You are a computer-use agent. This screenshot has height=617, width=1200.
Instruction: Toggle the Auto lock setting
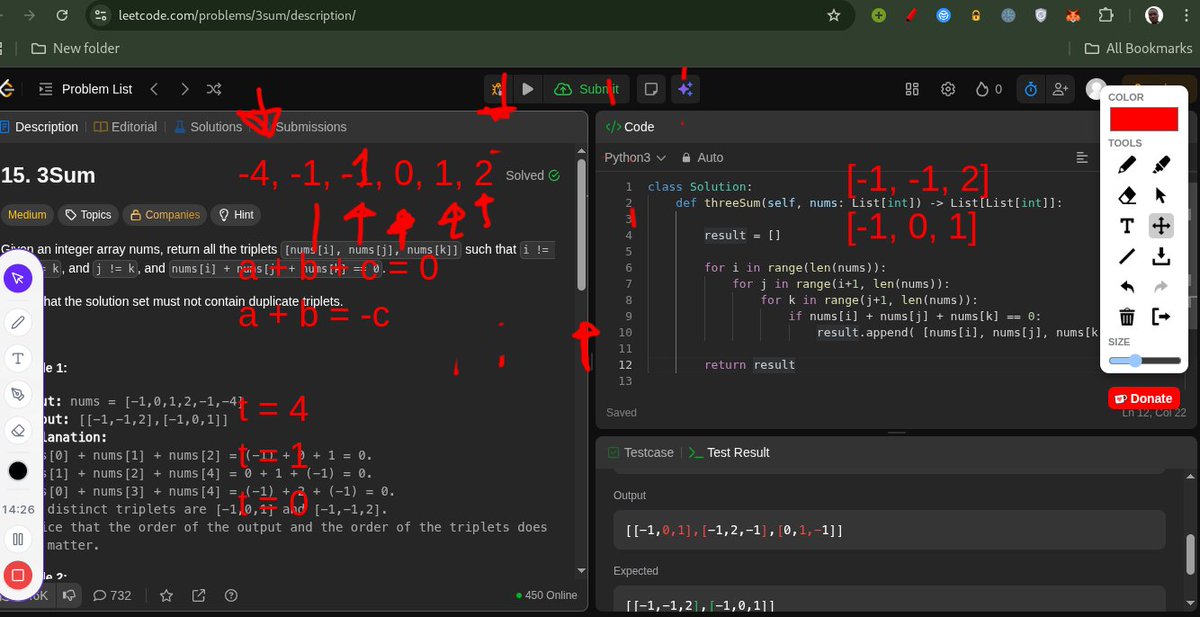point(702,158)
